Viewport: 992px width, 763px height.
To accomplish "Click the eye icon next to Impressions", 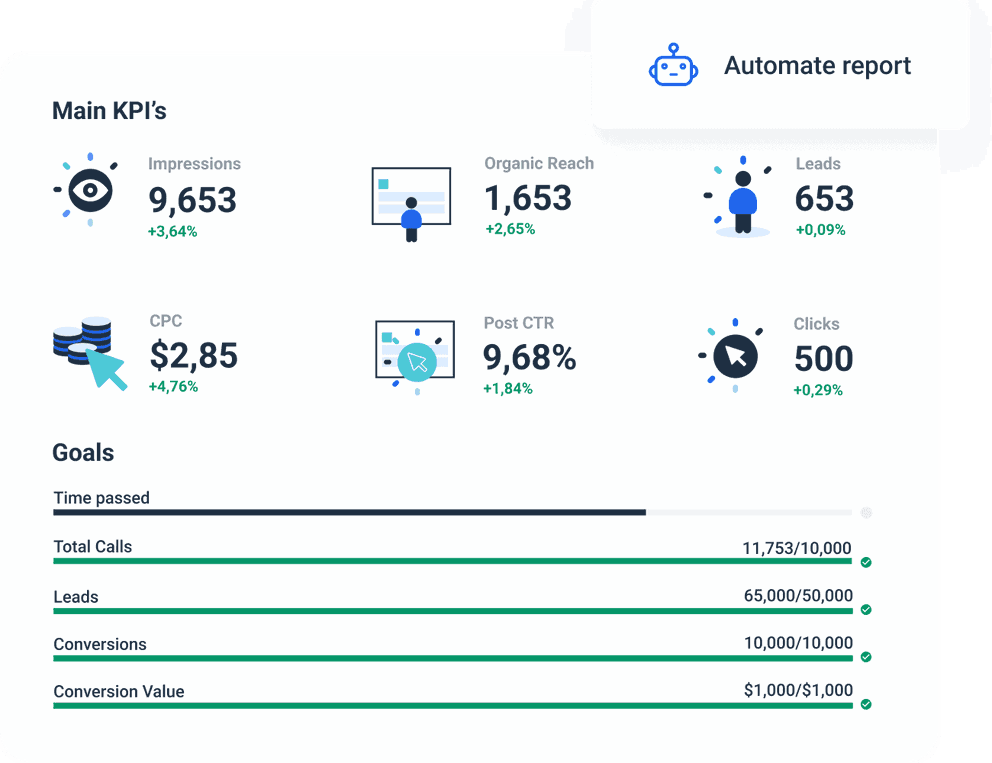I will [x=88, y=190].
